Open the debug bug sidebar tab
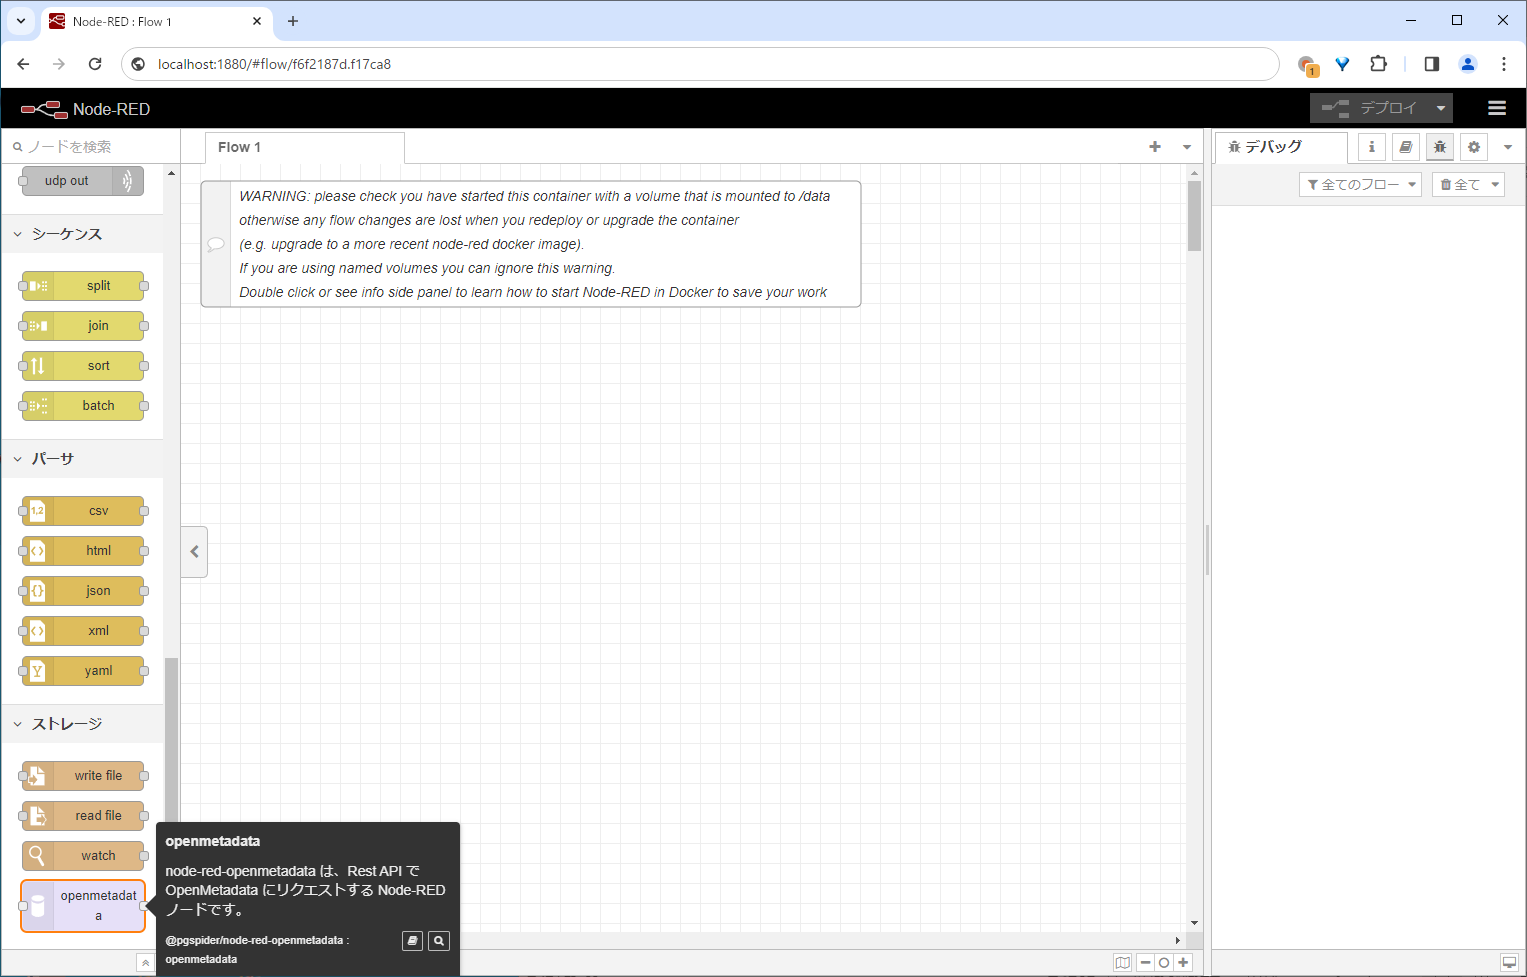 (x=1440, y=147)
